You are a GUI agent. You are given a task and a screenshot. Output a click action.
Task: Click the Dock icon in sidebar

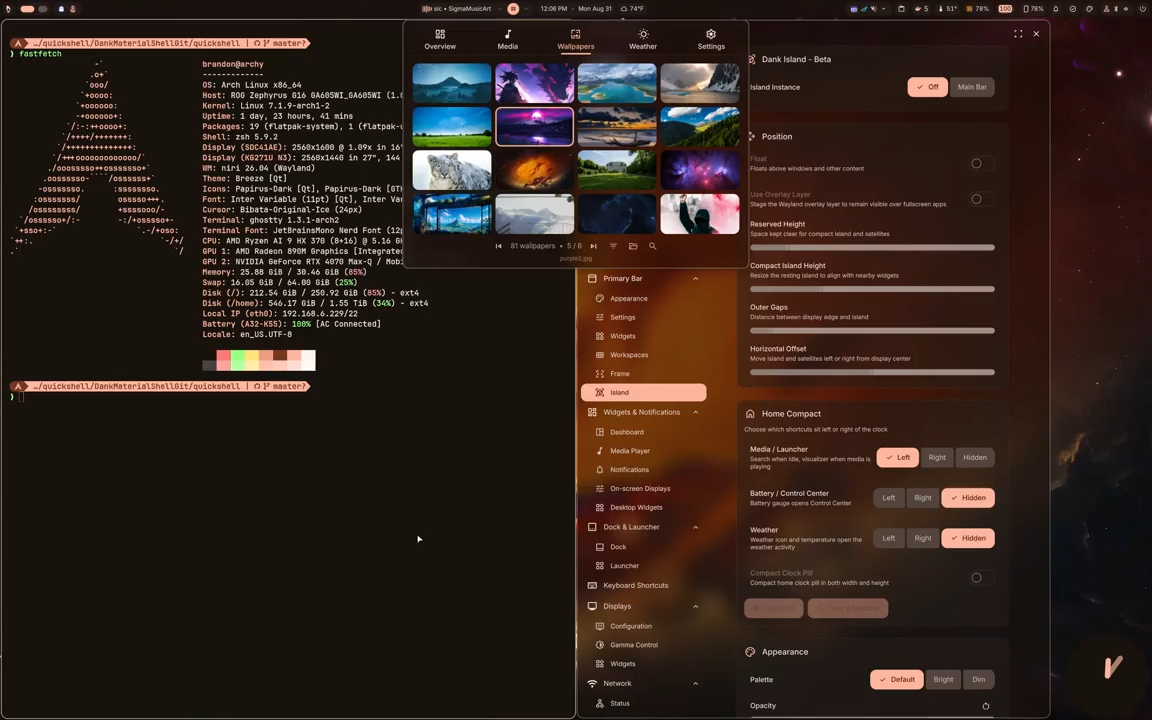point(600,547)
